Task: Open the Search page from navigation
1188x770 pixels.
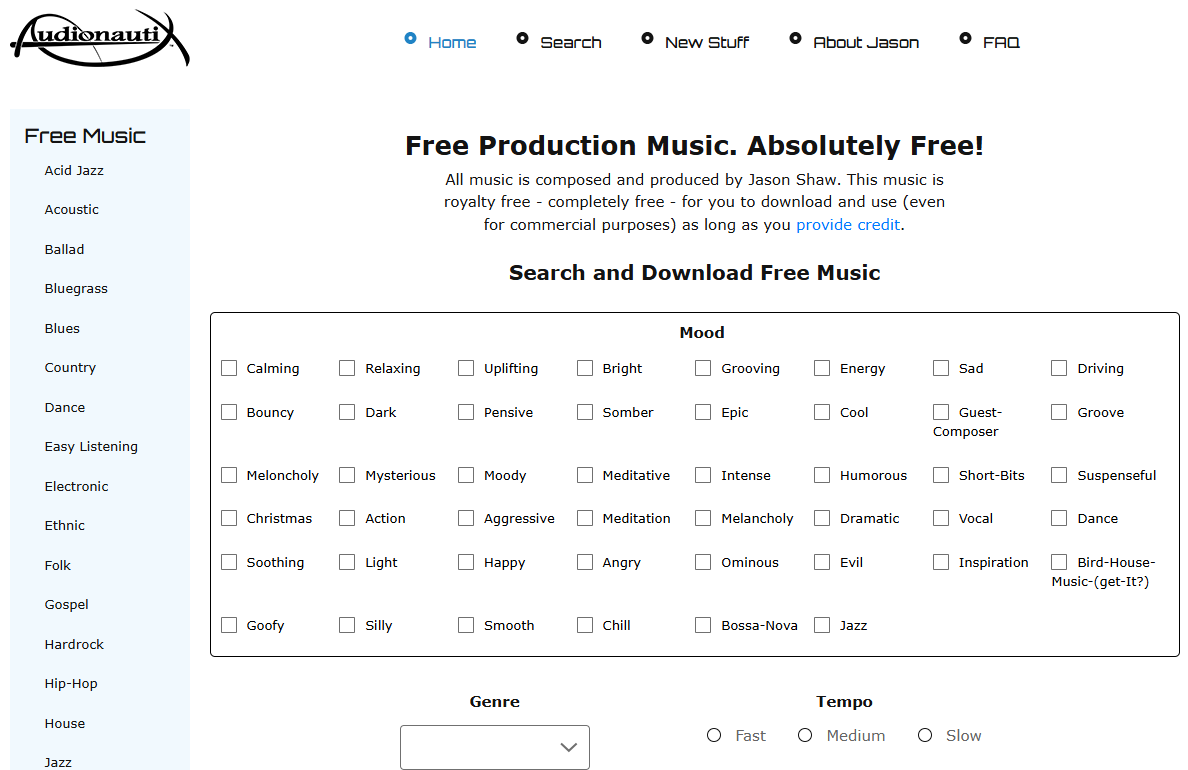Action: click(570, 42)
